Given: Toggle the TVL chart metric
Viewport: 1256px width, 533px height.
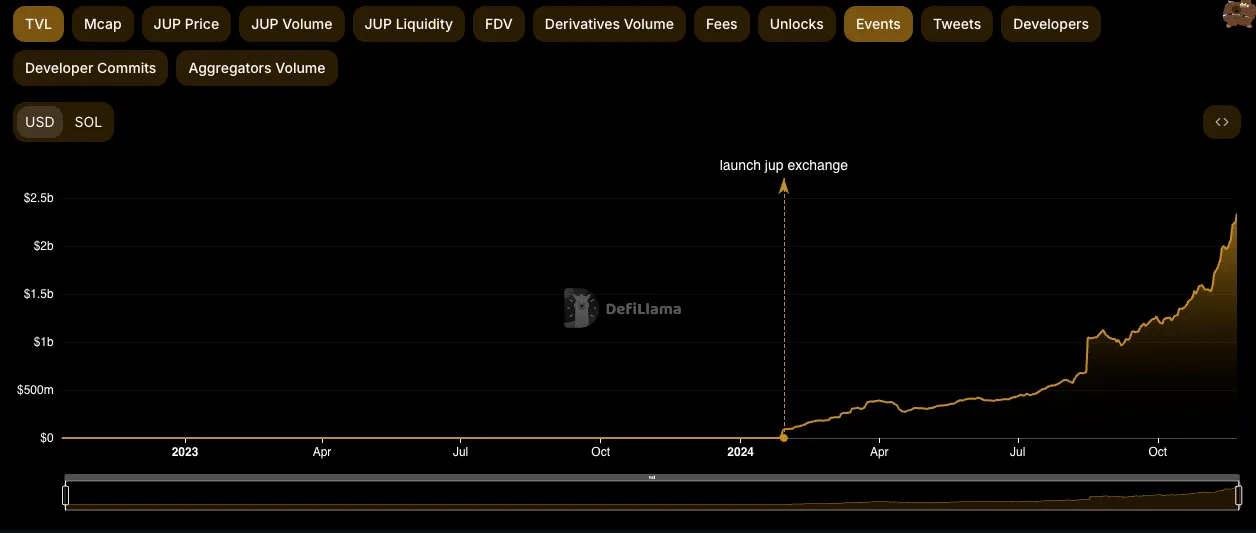Looking at the screenshot, I should [x=38, y=24].
